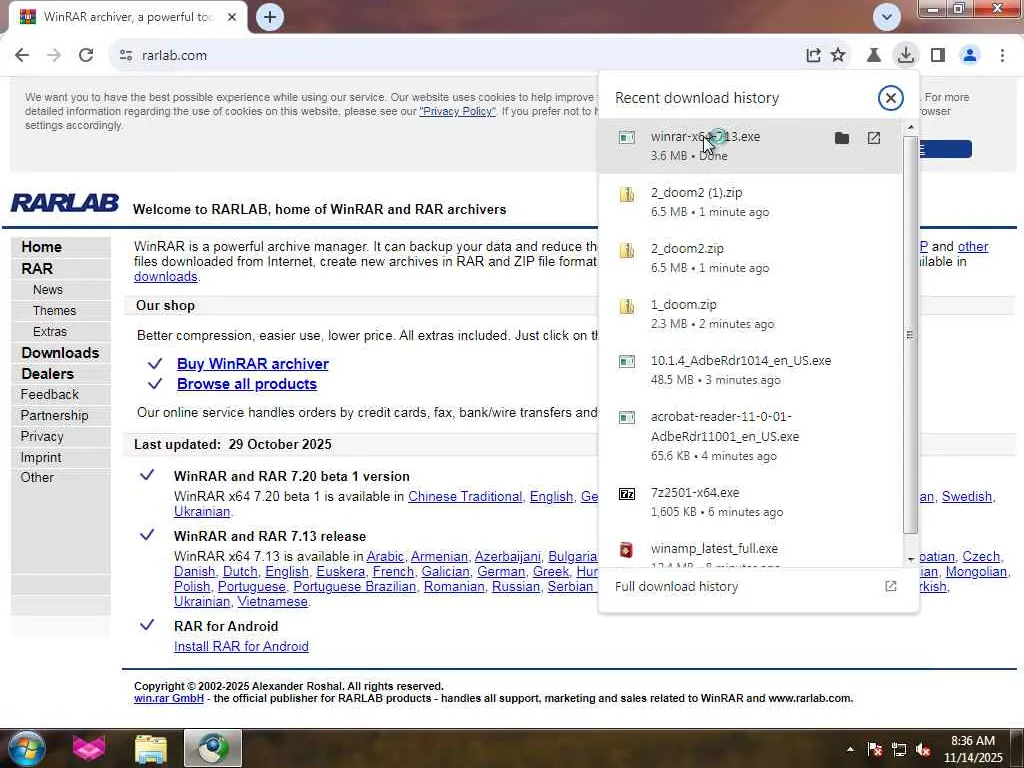Open 2_doom2 (1).zip download
The width and height of the screenshot is (1024, 768).
tap(750, 202)
